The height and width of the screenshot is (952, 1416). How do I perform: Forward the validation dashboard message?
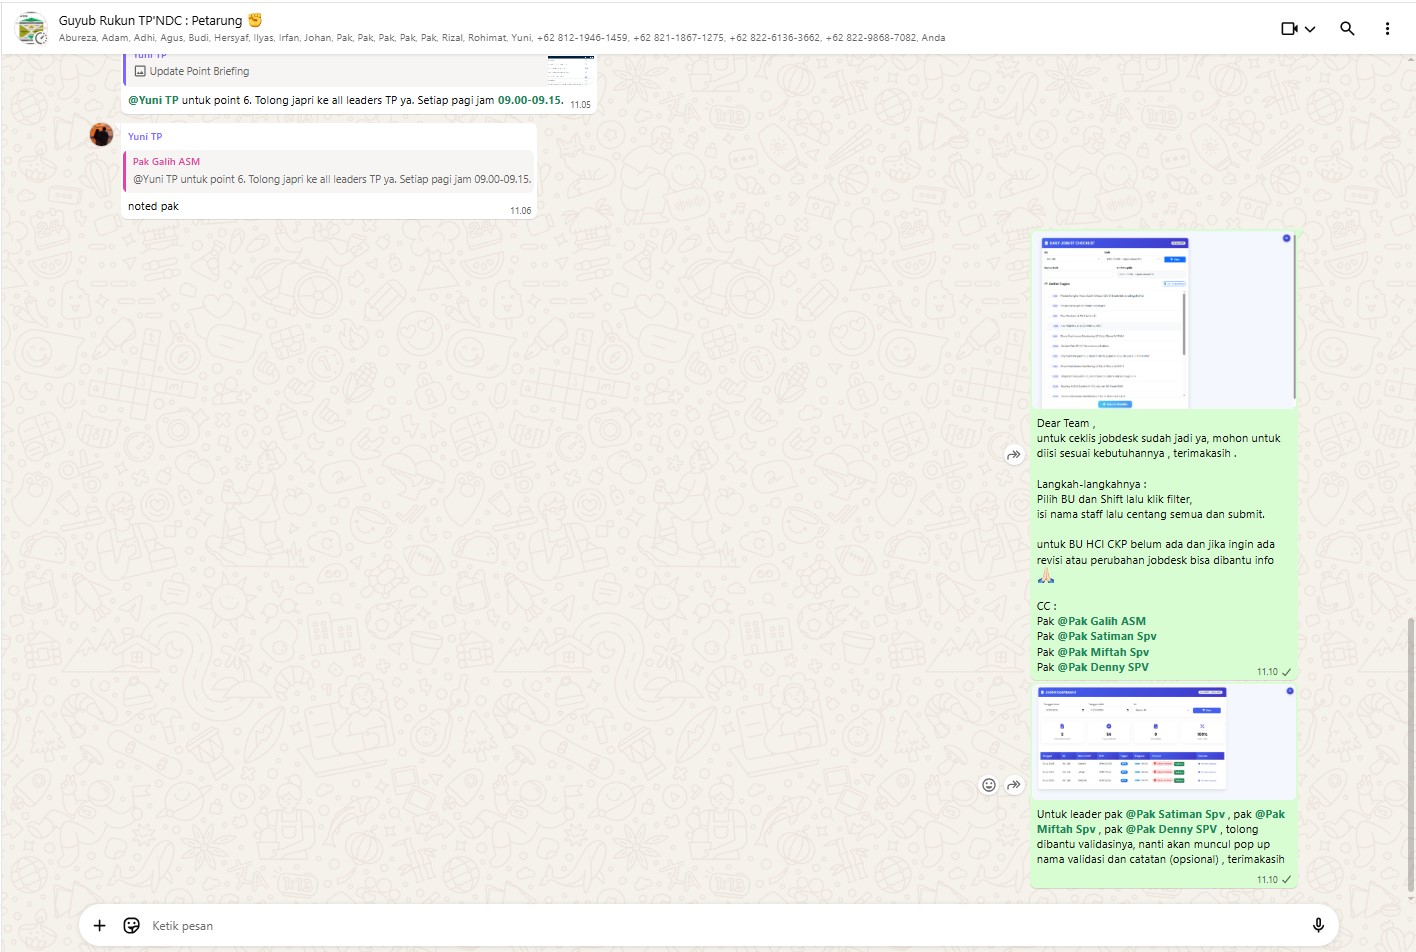click(1013, 786)
